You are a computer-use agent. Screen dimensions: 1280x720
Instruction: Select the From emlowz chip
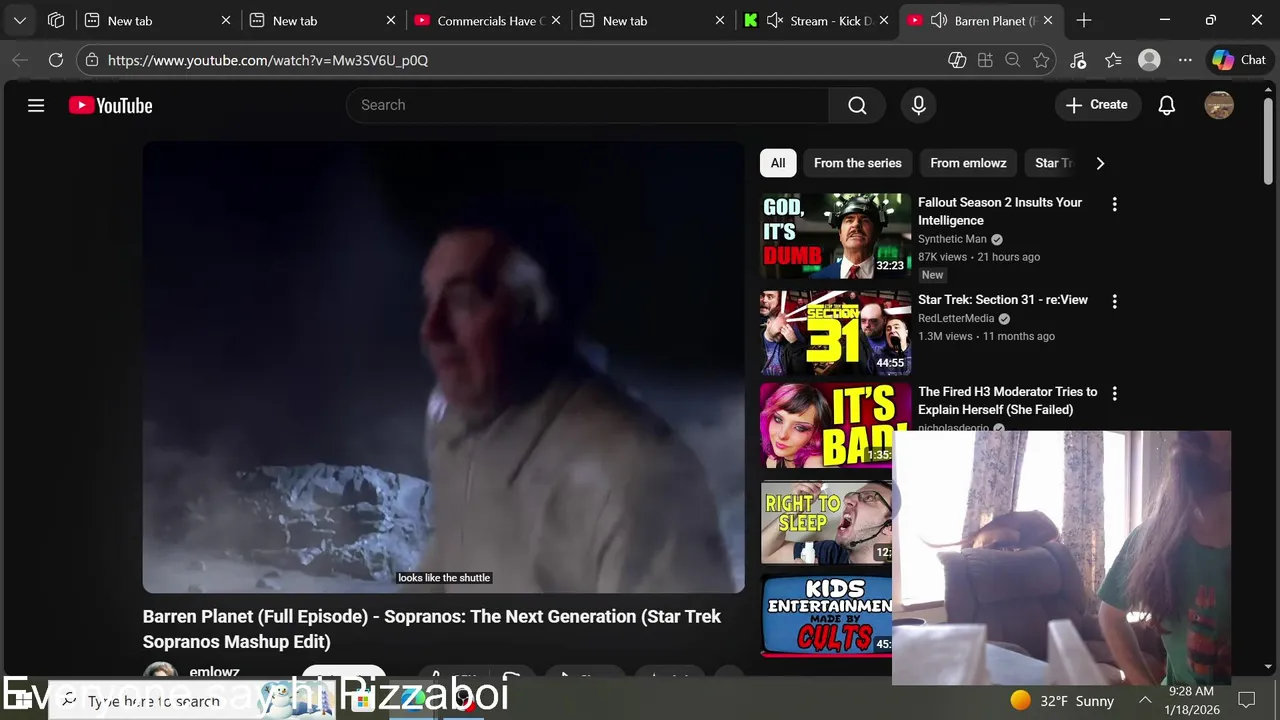tap(968, 163)
